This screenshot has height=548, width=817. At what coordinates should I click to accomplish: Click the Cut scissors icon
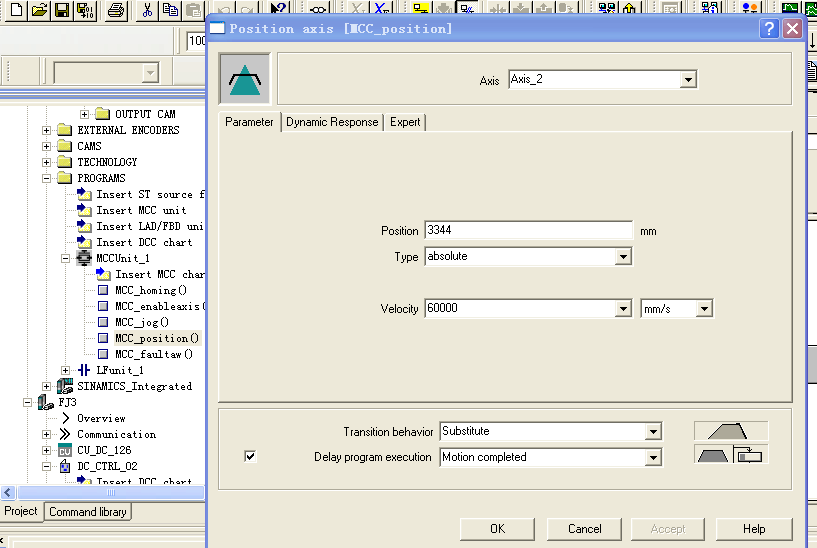(x=147, y=9)
